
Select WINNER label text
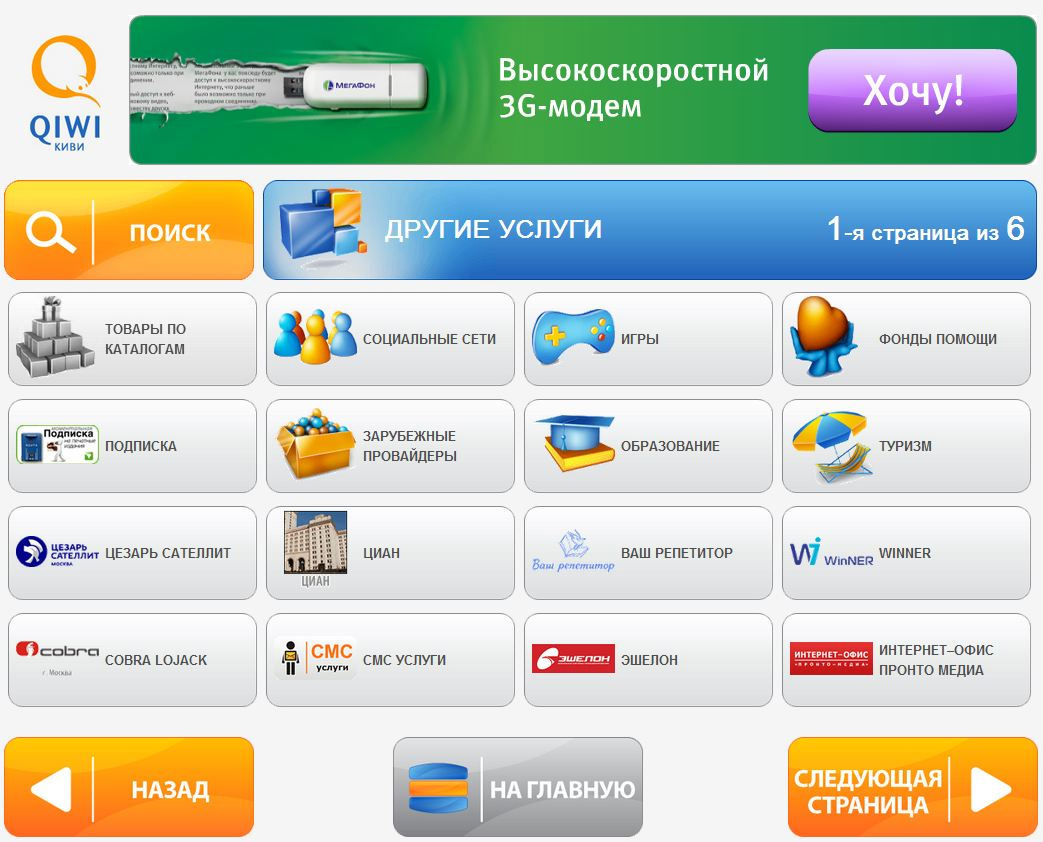click(905, 553)
